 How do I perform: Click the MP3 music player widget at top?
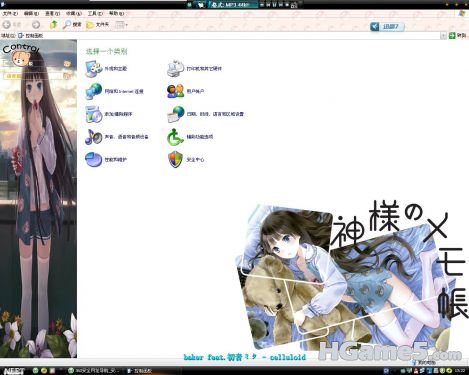[245, 4]
